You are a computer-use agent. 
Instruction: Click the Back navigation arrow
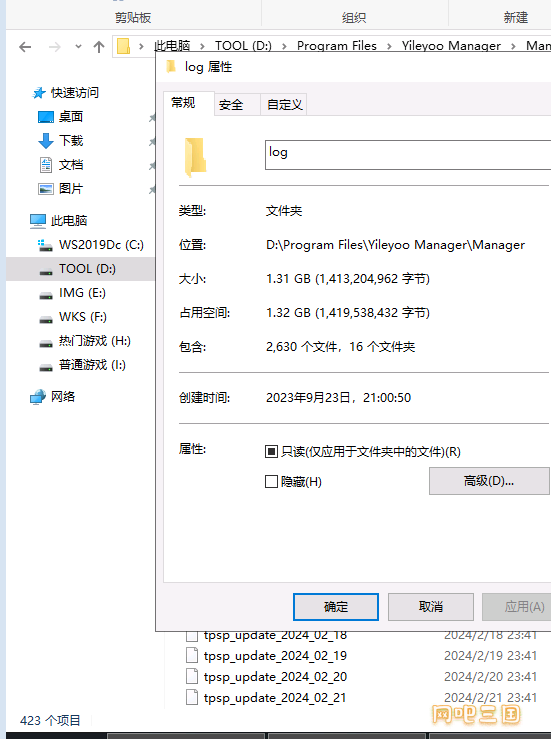(x=25, y=47)
